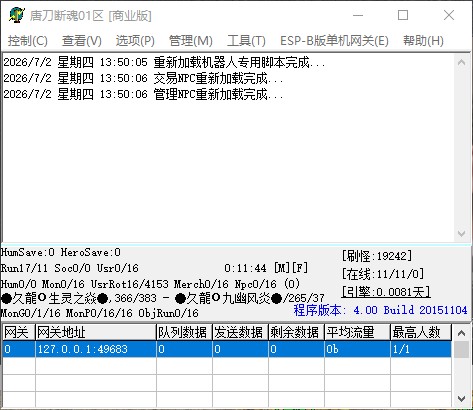Click gateway table scrollbar up arrow
473x410 pixels.
462,333
